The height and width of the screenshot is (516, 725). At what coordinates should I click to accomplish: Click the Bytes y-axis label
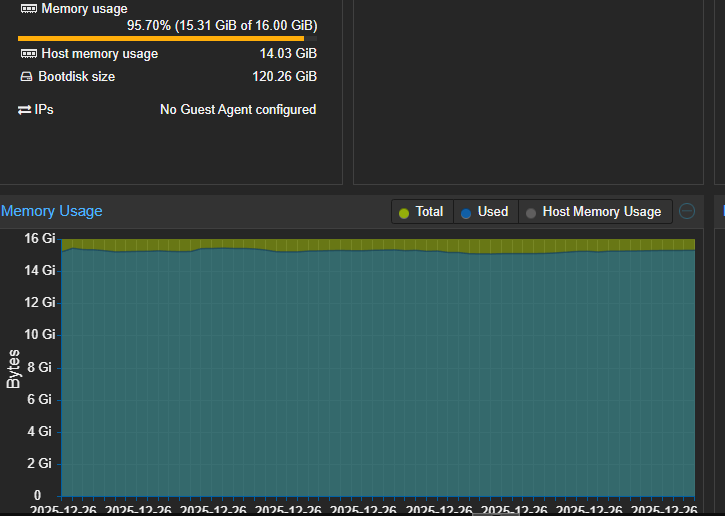(x=13, y=368)
